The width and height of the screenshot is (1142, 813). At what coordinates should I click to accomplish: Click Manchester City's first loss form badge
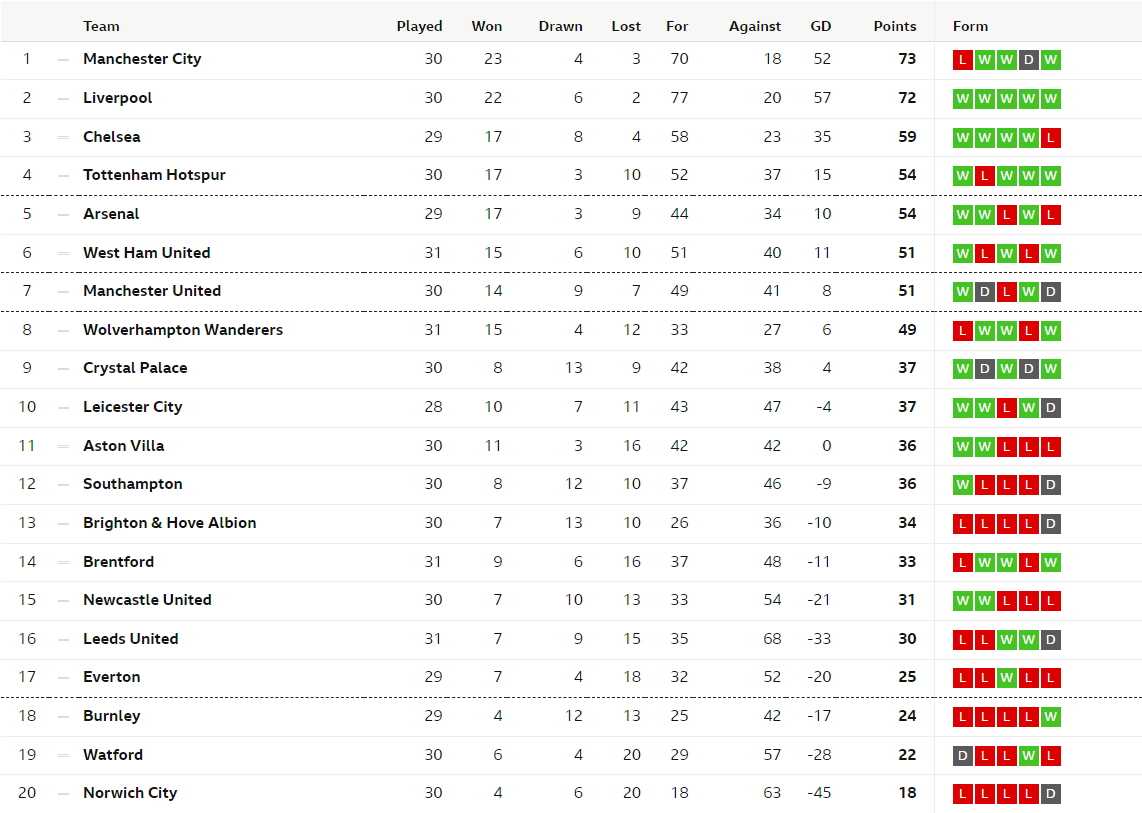click(x=963, y=60)
